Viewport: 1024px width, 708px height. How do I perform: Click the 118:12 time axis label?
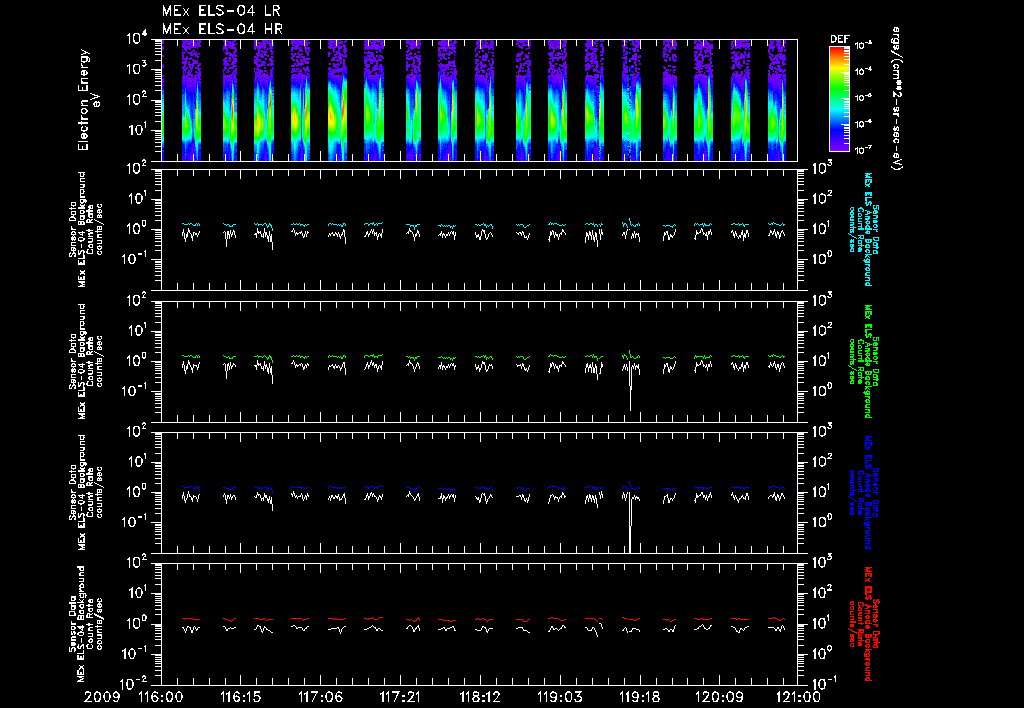(x=480, y=698)
